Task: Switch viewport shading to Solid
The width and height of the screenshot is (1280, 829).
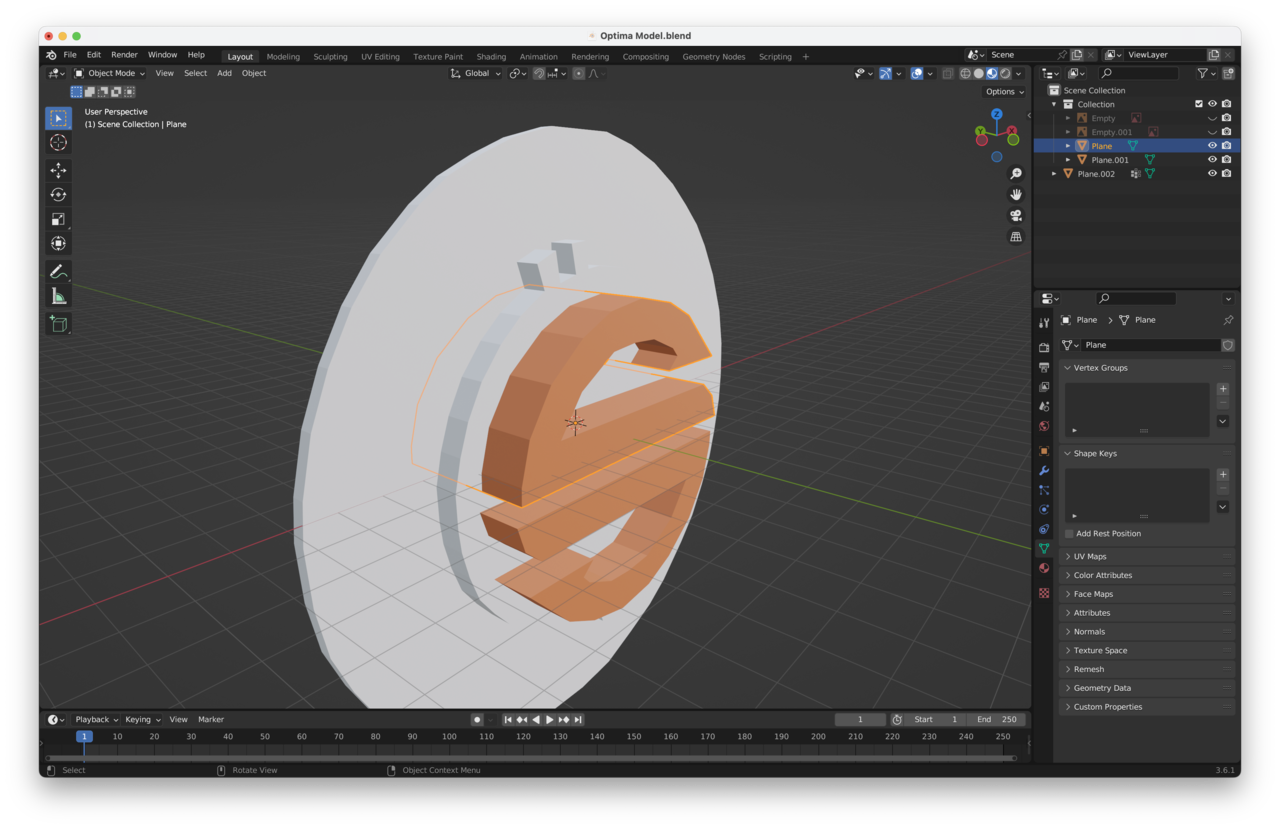Action: [979, 73]
